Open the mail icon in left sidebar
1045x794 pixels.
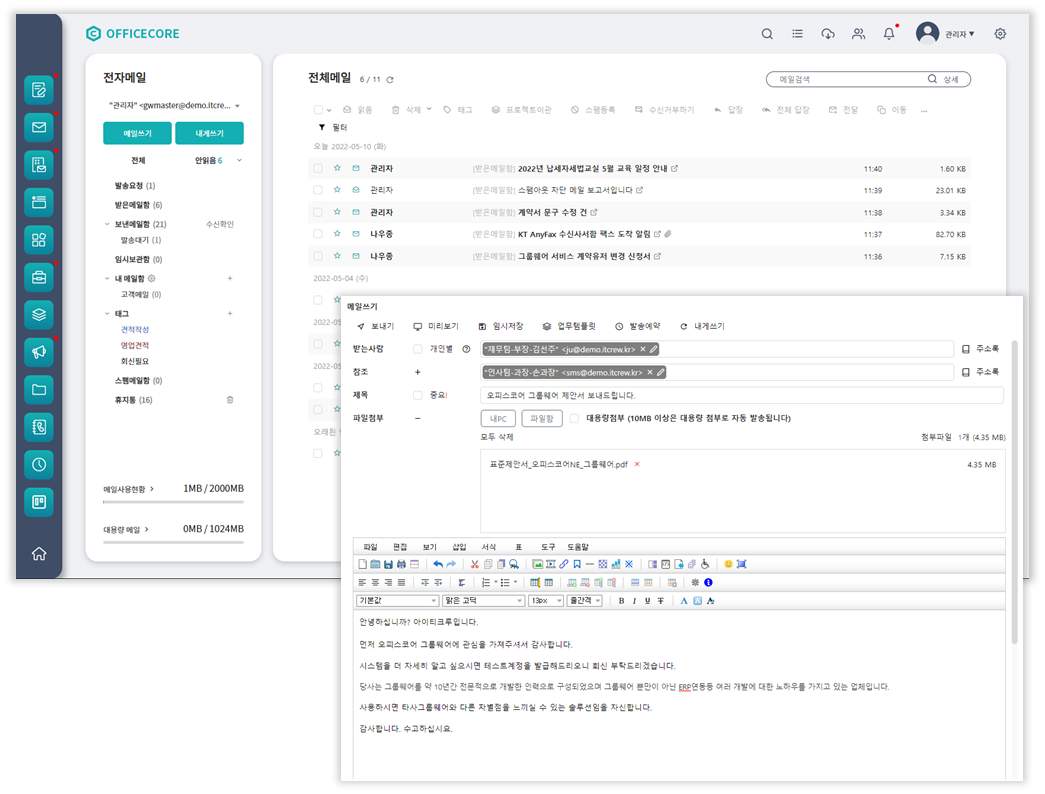point(39,127)
